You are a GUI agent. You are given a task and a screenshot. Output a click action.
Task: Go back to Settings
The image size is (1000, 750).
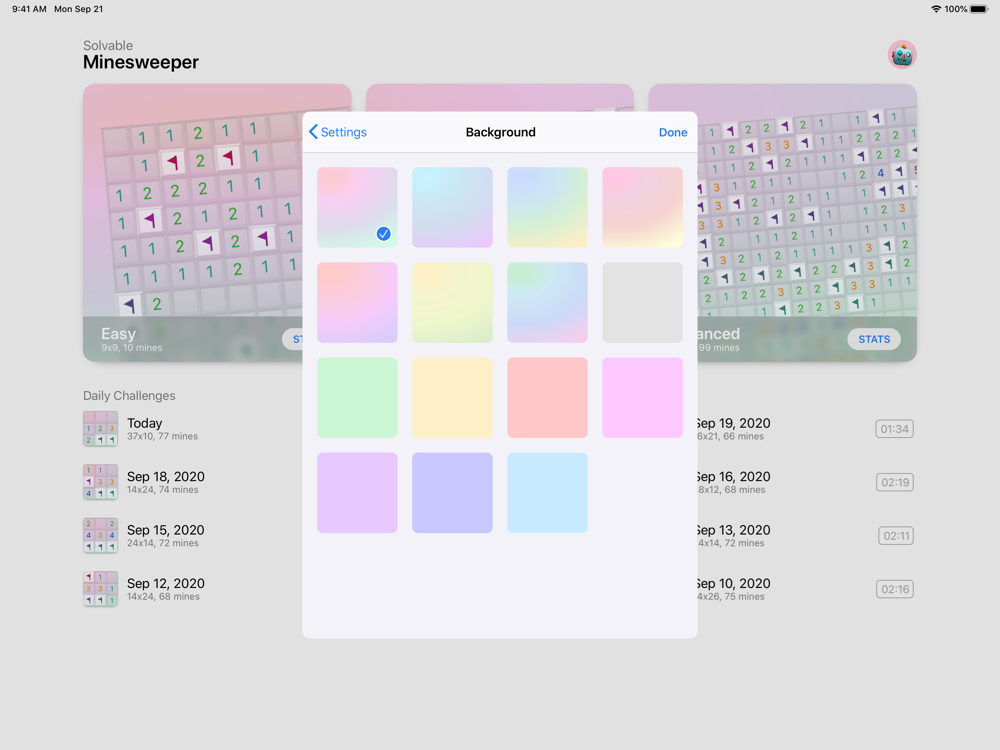coord(337,132)
